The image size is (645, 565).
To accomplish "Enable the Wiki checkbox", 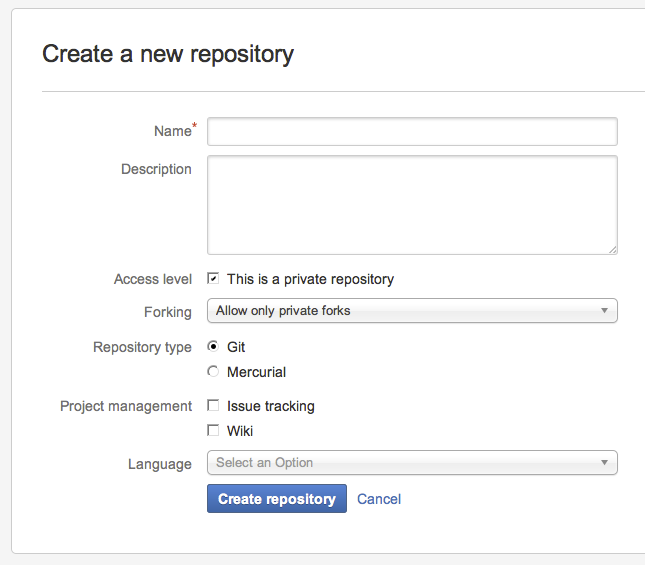I will [213, 431].
